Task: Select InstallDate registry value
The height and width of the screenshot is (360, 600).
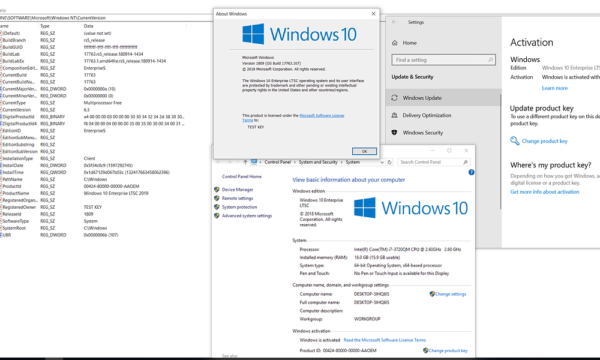Action: (13, 165)
